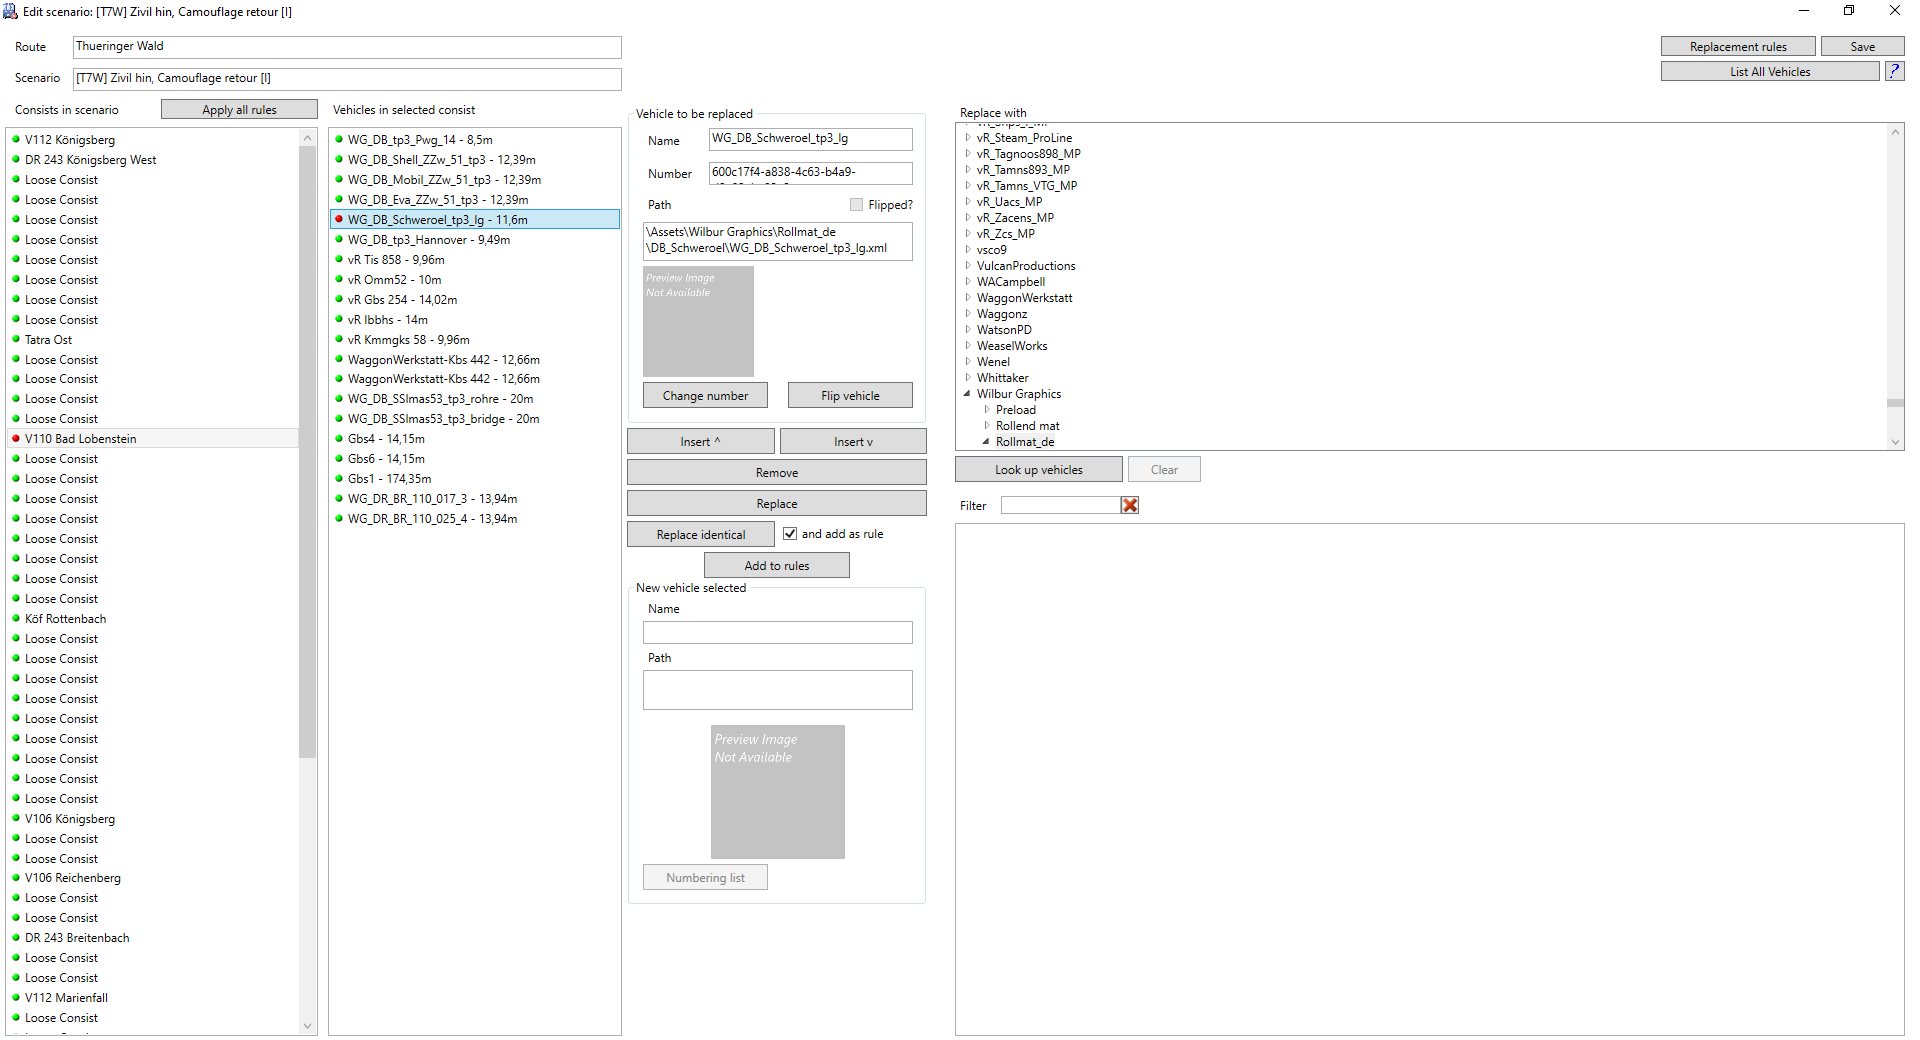Viewport: 1920px width, 1040px height.
Task: Click the Scenario name field
Action: 347,79
